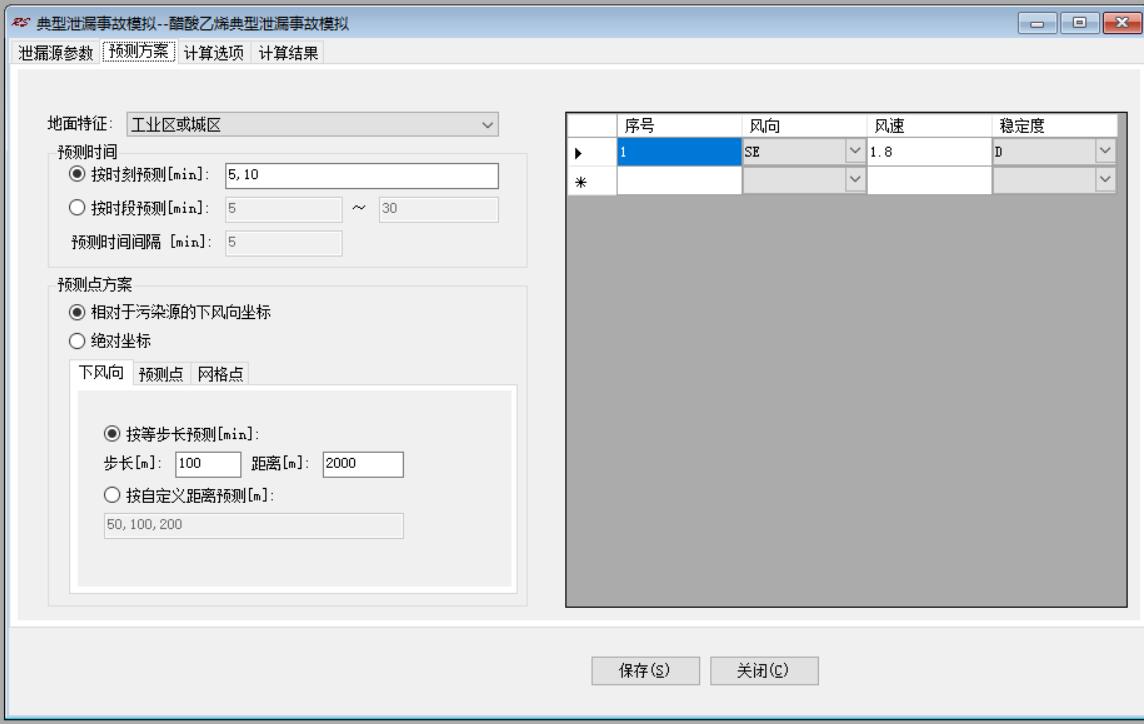Click the 步长[m] field showing 100
This screenshot has height=724, width=1144.
208,464
